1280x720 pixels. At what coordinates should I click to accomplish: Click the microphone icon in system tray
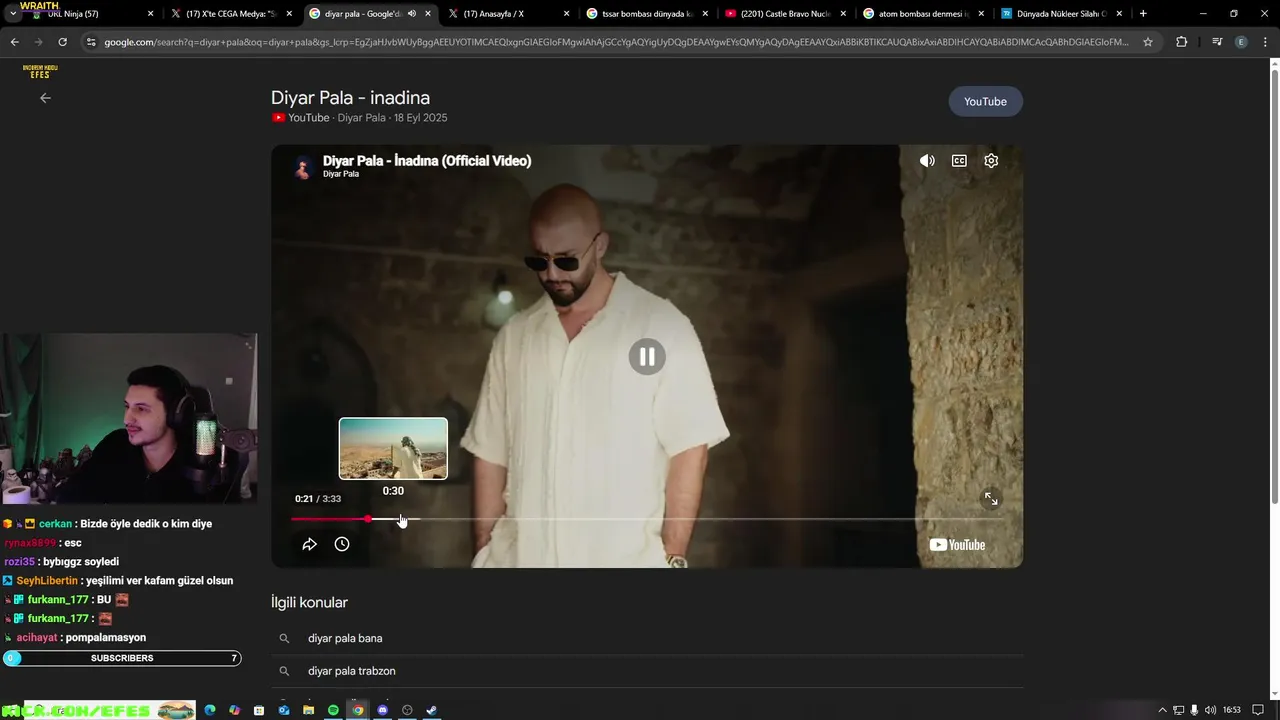coord(1194,710)
